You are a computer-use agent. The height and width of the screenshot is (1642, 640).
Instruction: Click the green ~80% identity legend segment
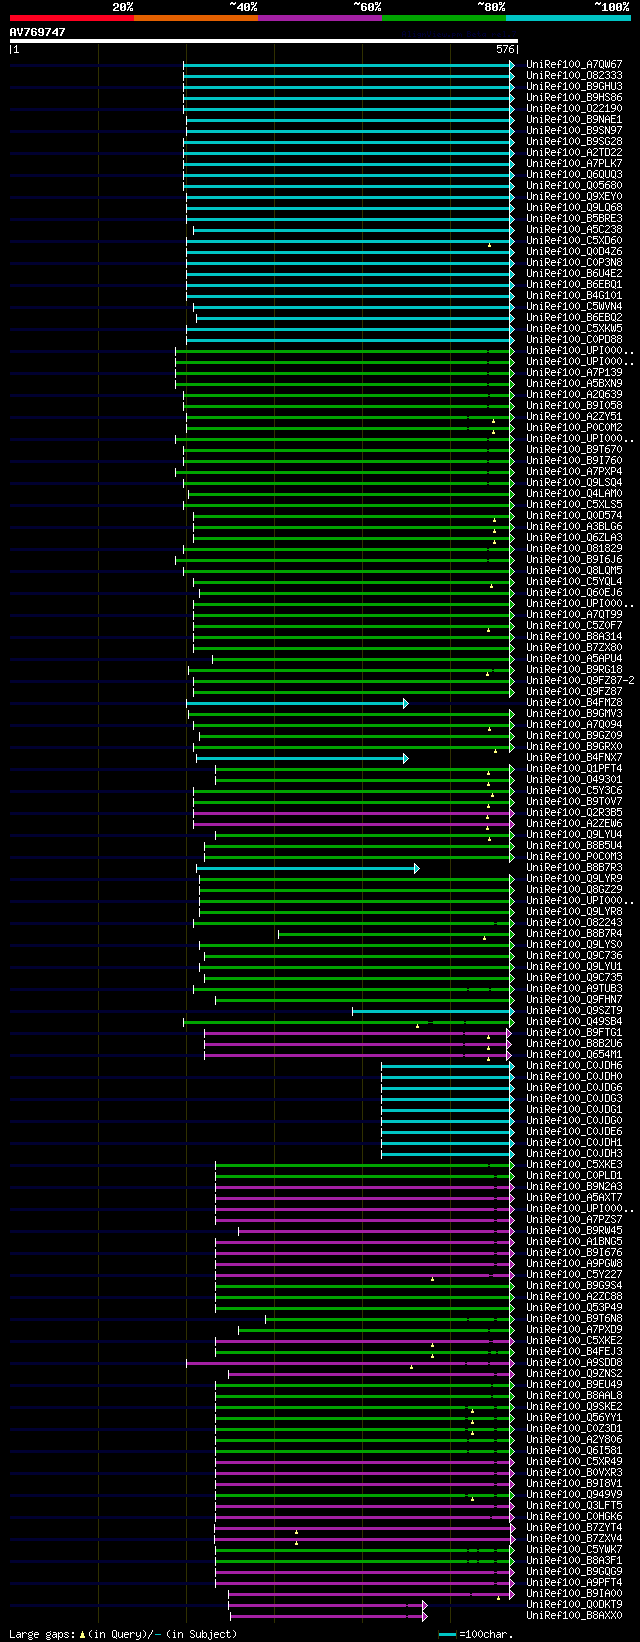coord(444,17)
